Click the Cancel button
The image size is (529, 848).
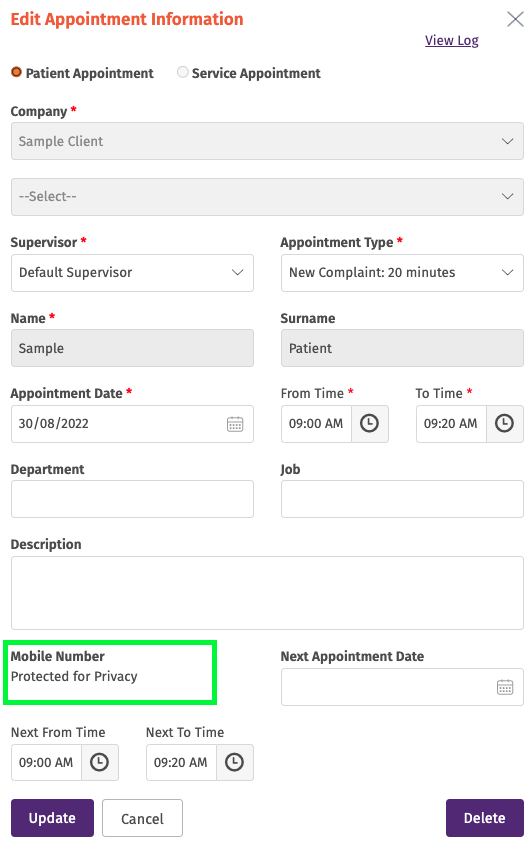coord(142,818)
